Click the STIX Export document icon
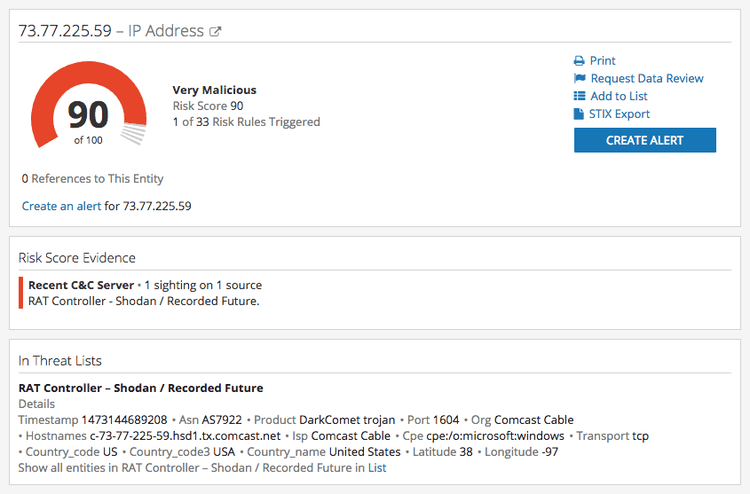Screen dimensions: 750x494 pyautogui.click(x=579, y=114)
